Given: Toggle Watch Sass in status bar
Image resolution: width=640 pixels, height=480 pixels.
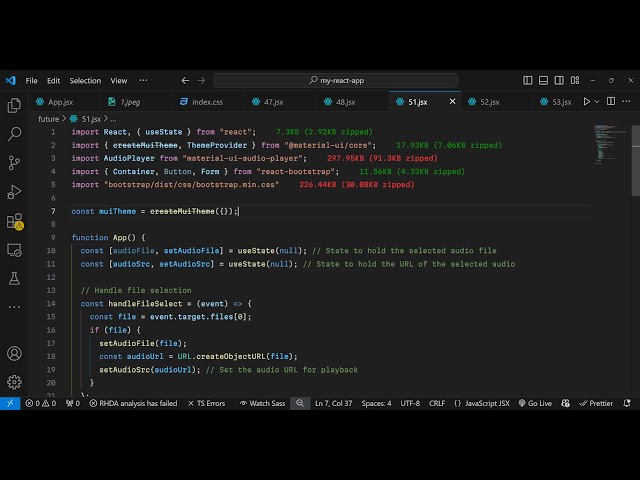Looking at the screenshot, I should coord(260,403).
